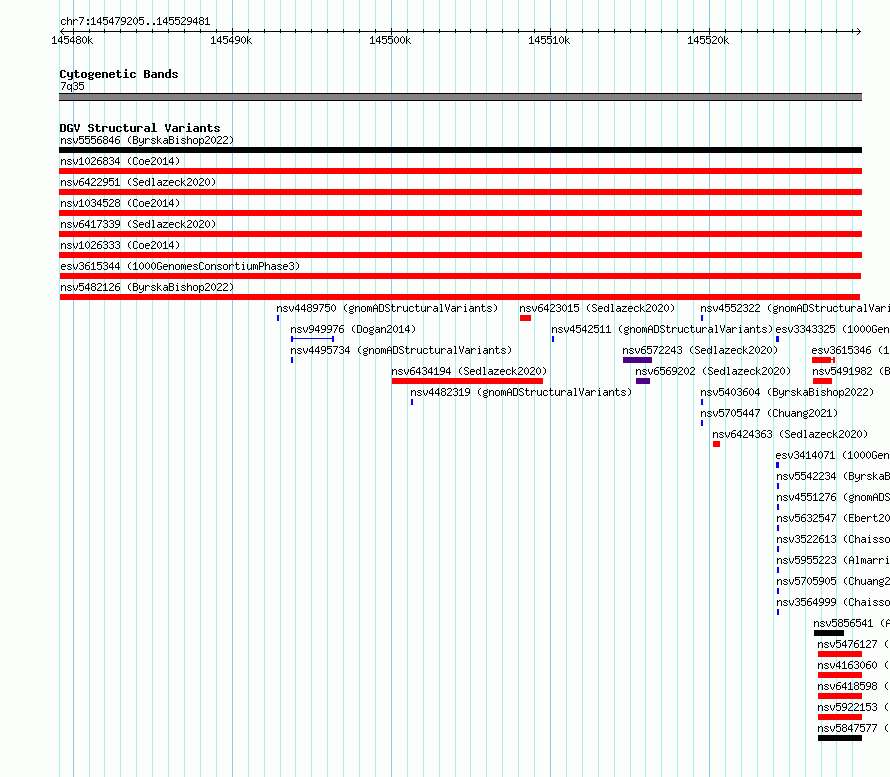The height and width of the screenshot is (777, 890).
Task: Select the black nsv5556846 variant bar
Action: click(460, 150)
